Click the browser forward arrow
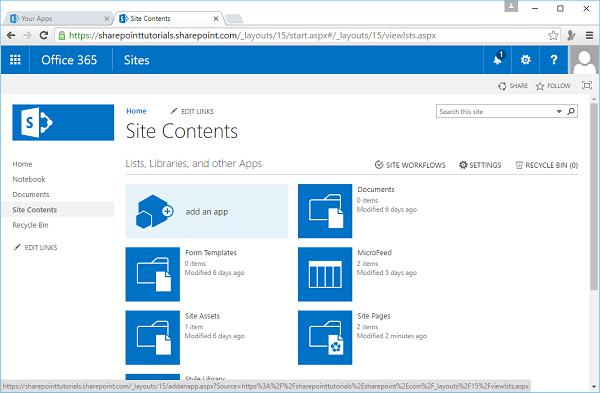 27,36
